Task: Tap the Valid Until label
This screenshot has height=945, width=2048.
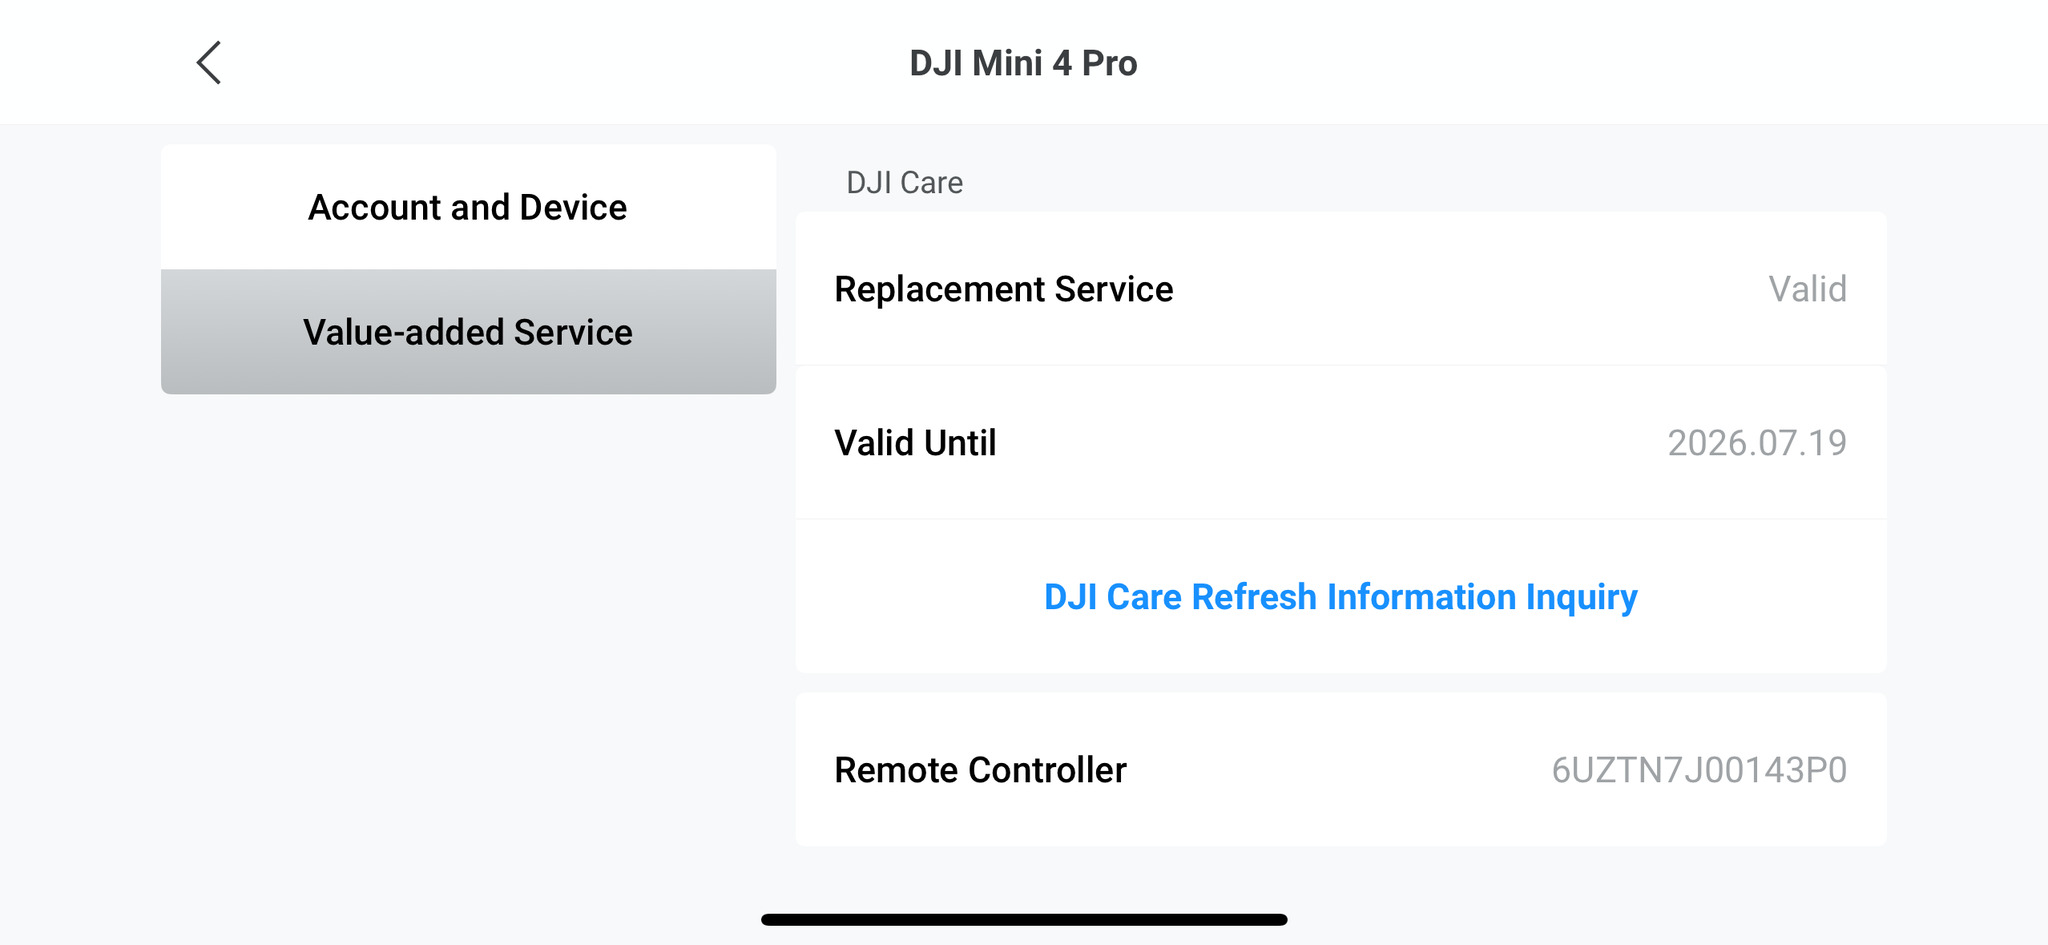Action: [x=915, y=443]
